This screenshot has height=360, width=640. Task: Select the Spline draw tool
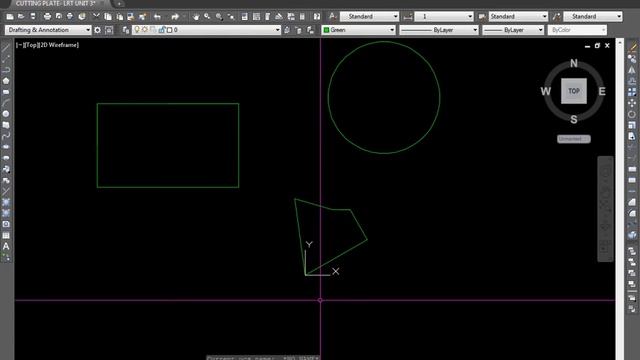click(x=6, y=136)
